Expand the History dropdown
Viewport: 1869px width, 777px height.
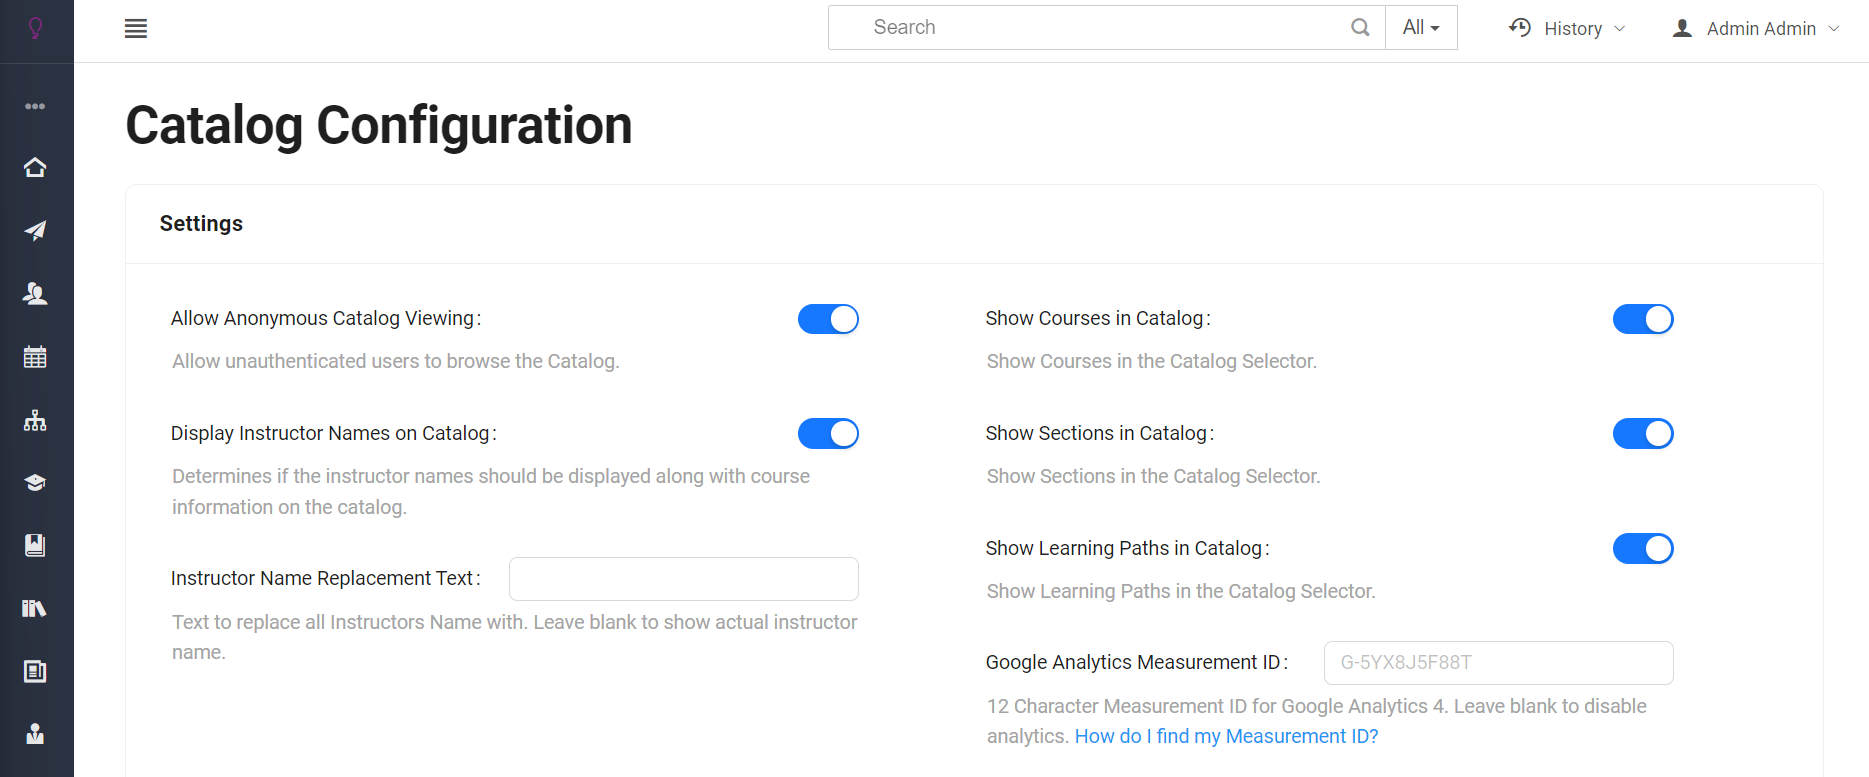pyautogui.click(x=1568, y=29)
